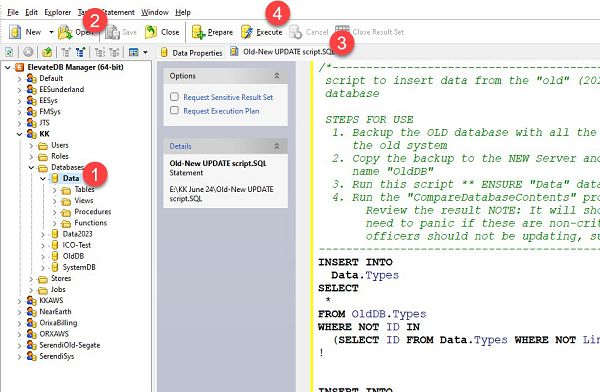Viewport: 600px width, 392px height.
Task: Click the Cancel toolbar button
Action: click(309, 32)
